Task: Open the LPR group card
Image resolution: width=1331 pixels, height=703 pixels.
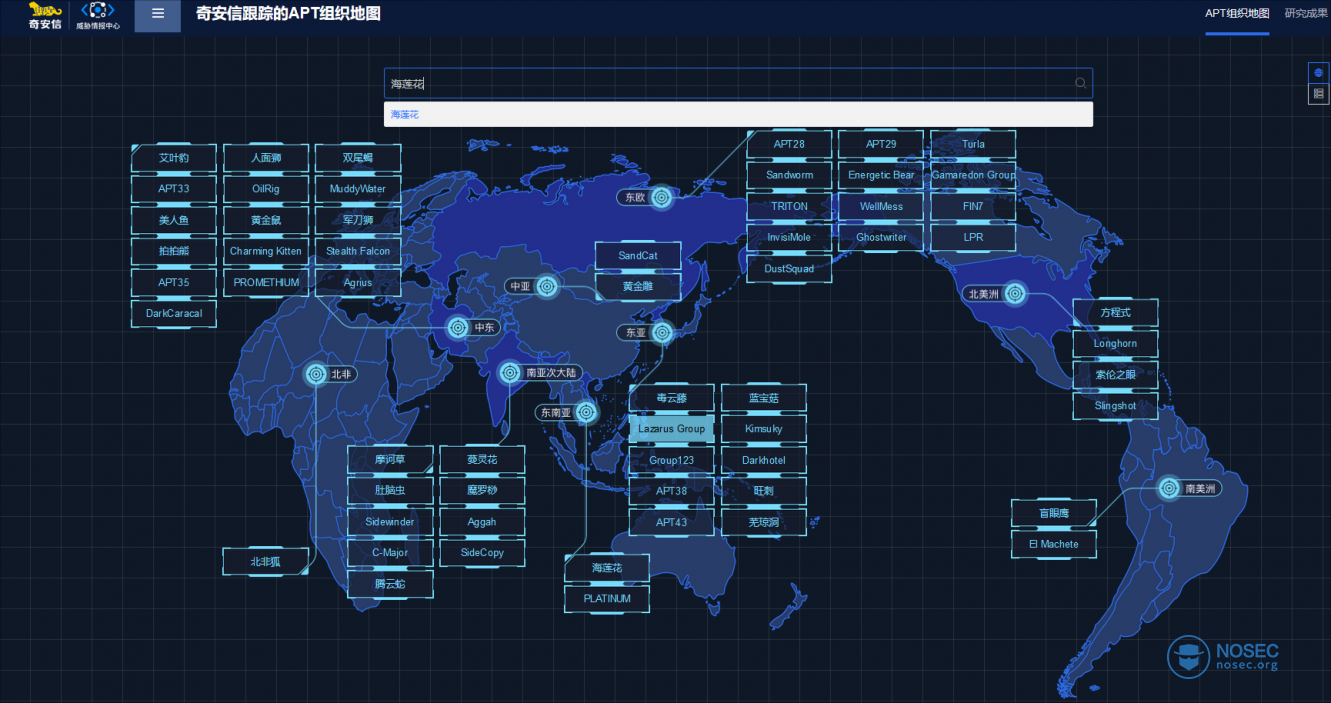Action: (973, 237)
